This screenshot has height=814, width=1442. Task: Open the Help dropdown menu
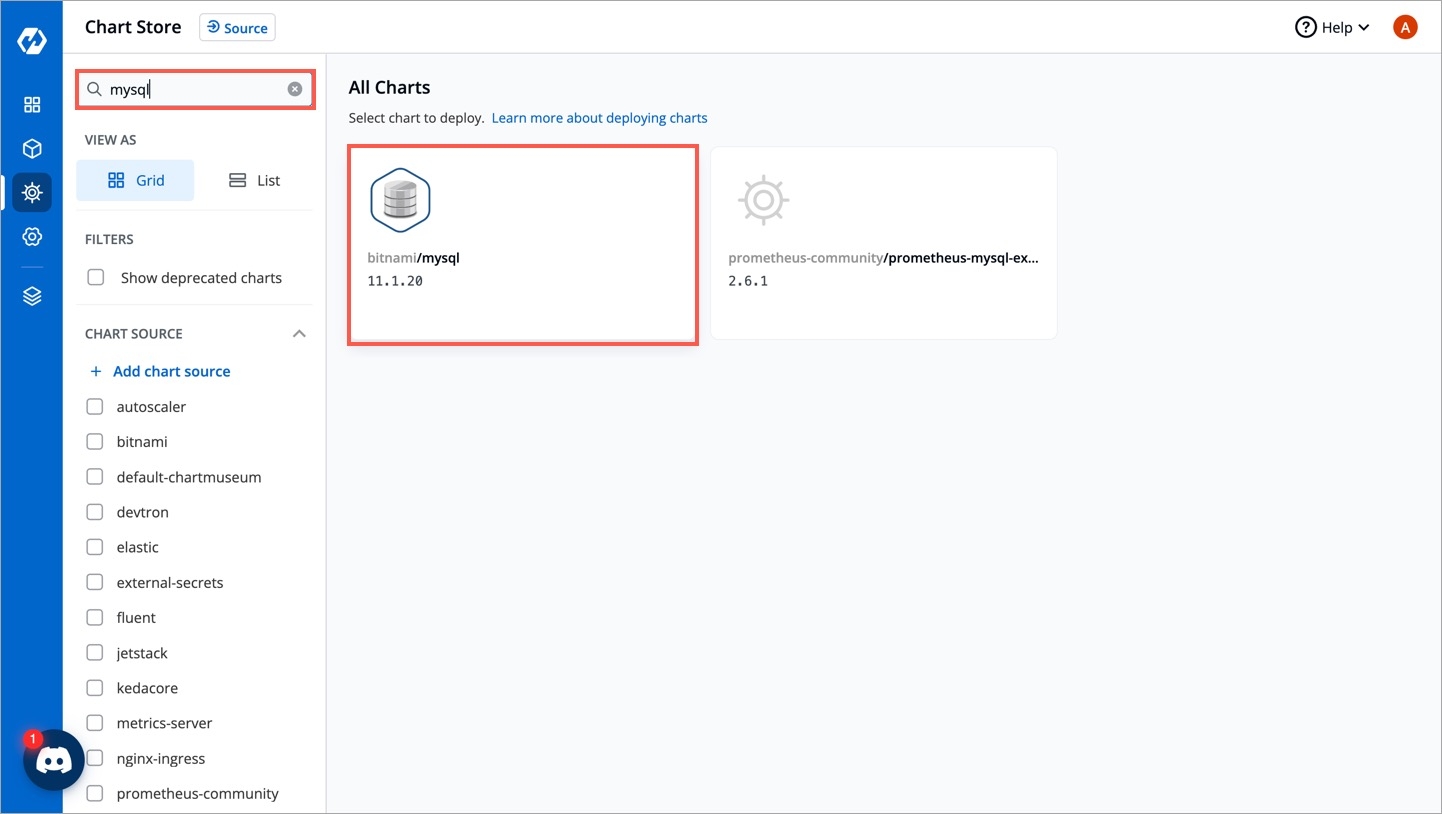(1332, 28)
